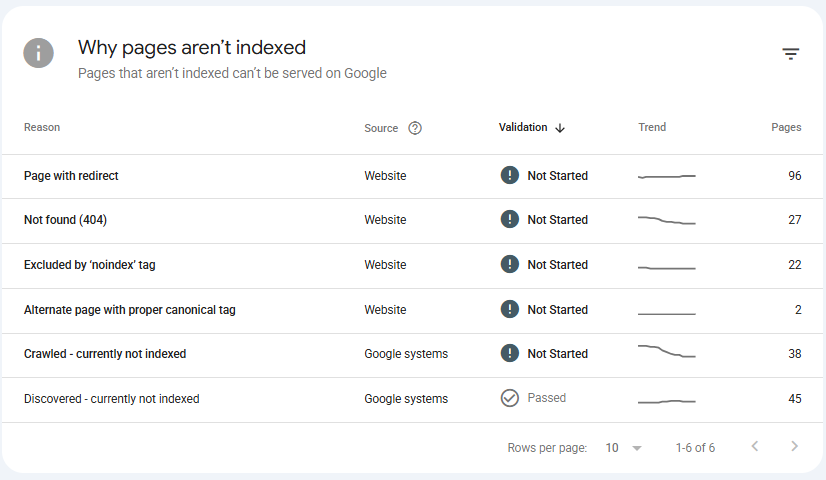
Task: Click the Passed checkmark icon
Action: (509, 398)
